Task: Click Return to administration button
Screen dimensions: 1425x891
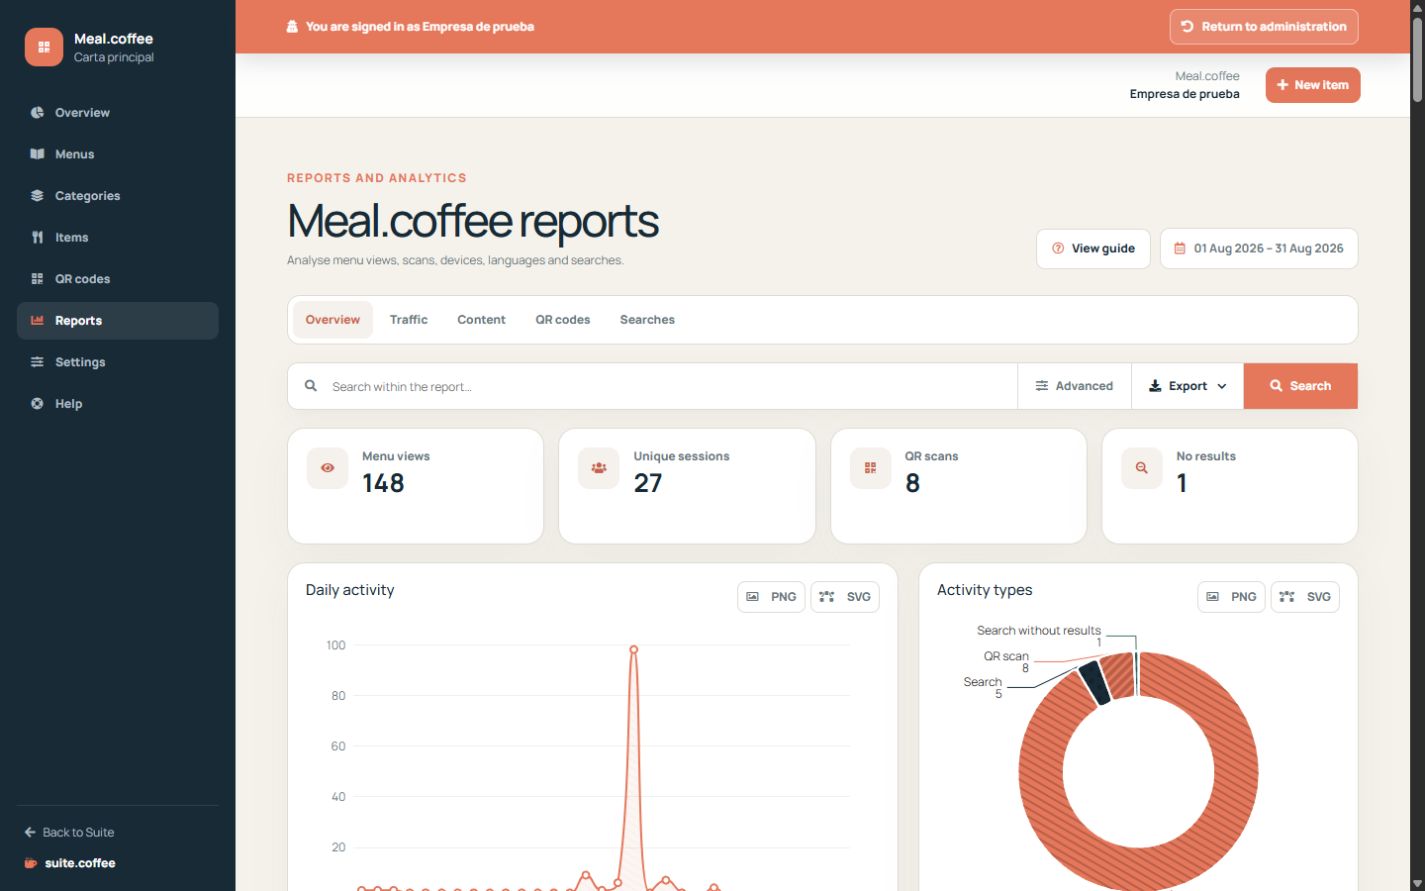Action: [1264, 27]
